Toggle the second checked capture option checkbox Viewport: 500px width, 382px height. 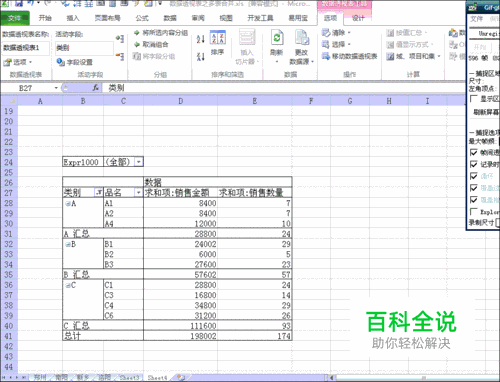pos(473,164)
